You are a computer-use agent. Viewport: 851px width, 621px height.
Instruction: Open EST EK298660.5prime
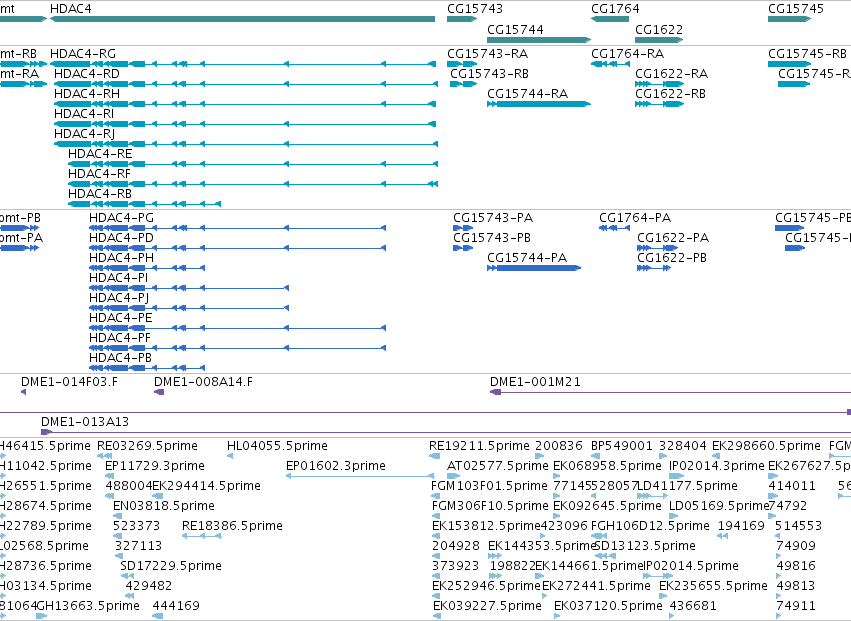click(717, 456)
